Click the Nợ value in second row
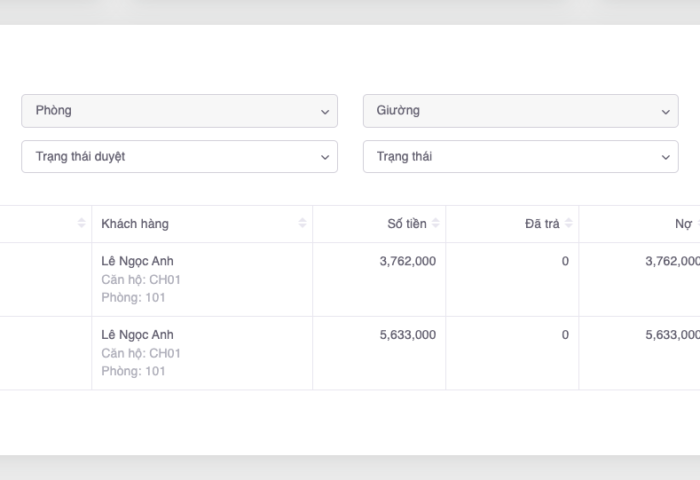This screenshot has height=480, width=700. pyautogui.click(x=672, y=335)
